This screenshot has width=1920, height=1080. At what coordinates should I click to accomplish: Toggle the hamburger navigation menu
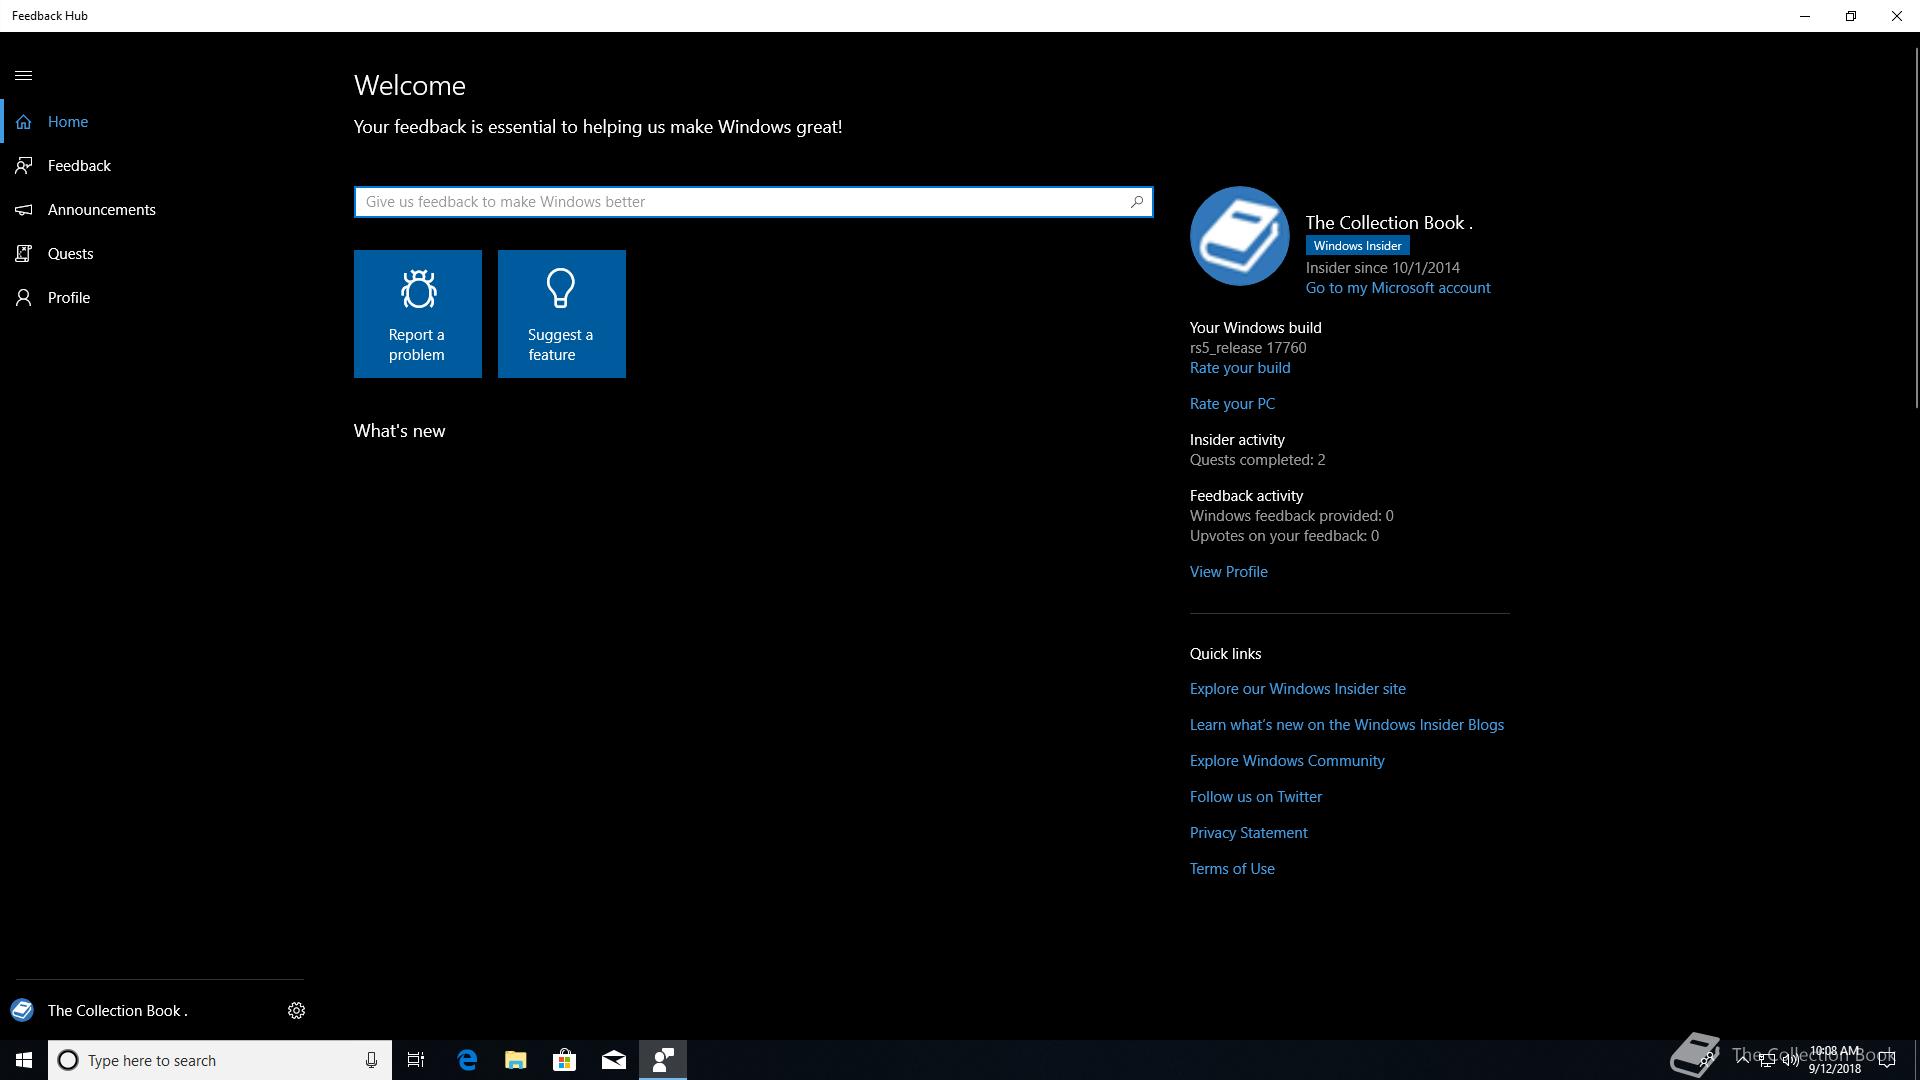click(x=23, y=76)
